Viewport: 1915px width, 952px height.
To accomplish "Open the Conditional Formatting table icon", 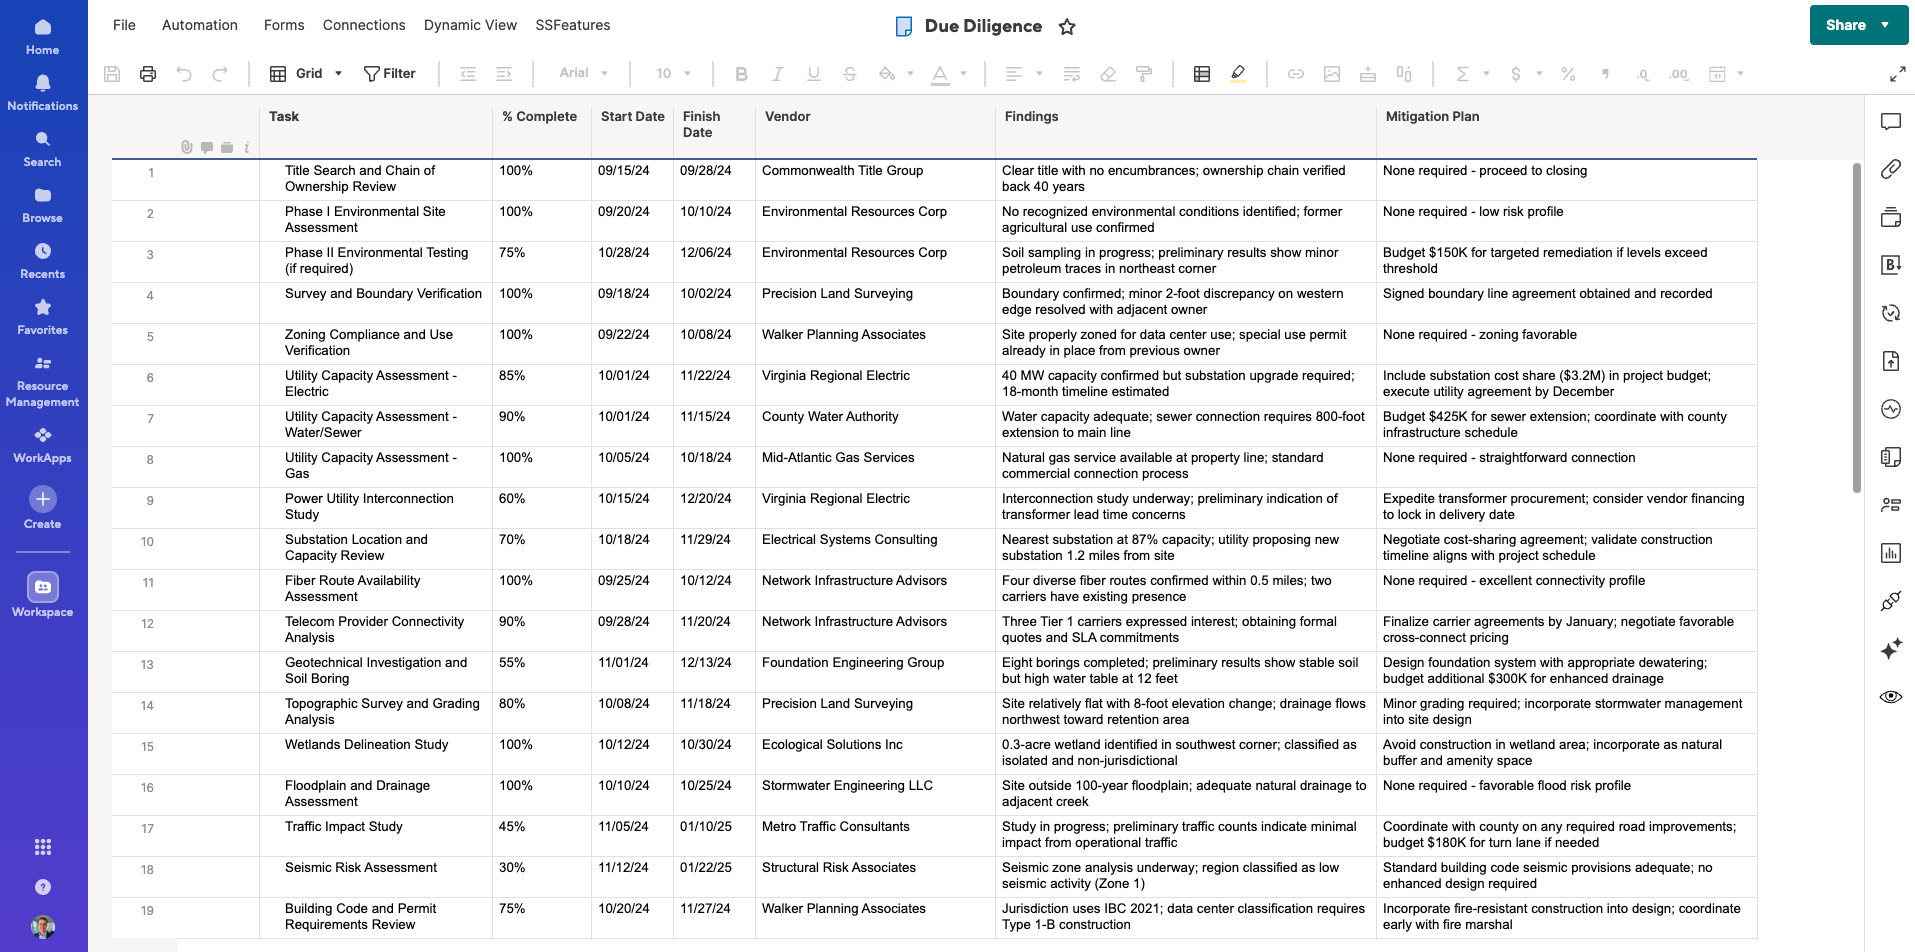I will pos(1202,74).
